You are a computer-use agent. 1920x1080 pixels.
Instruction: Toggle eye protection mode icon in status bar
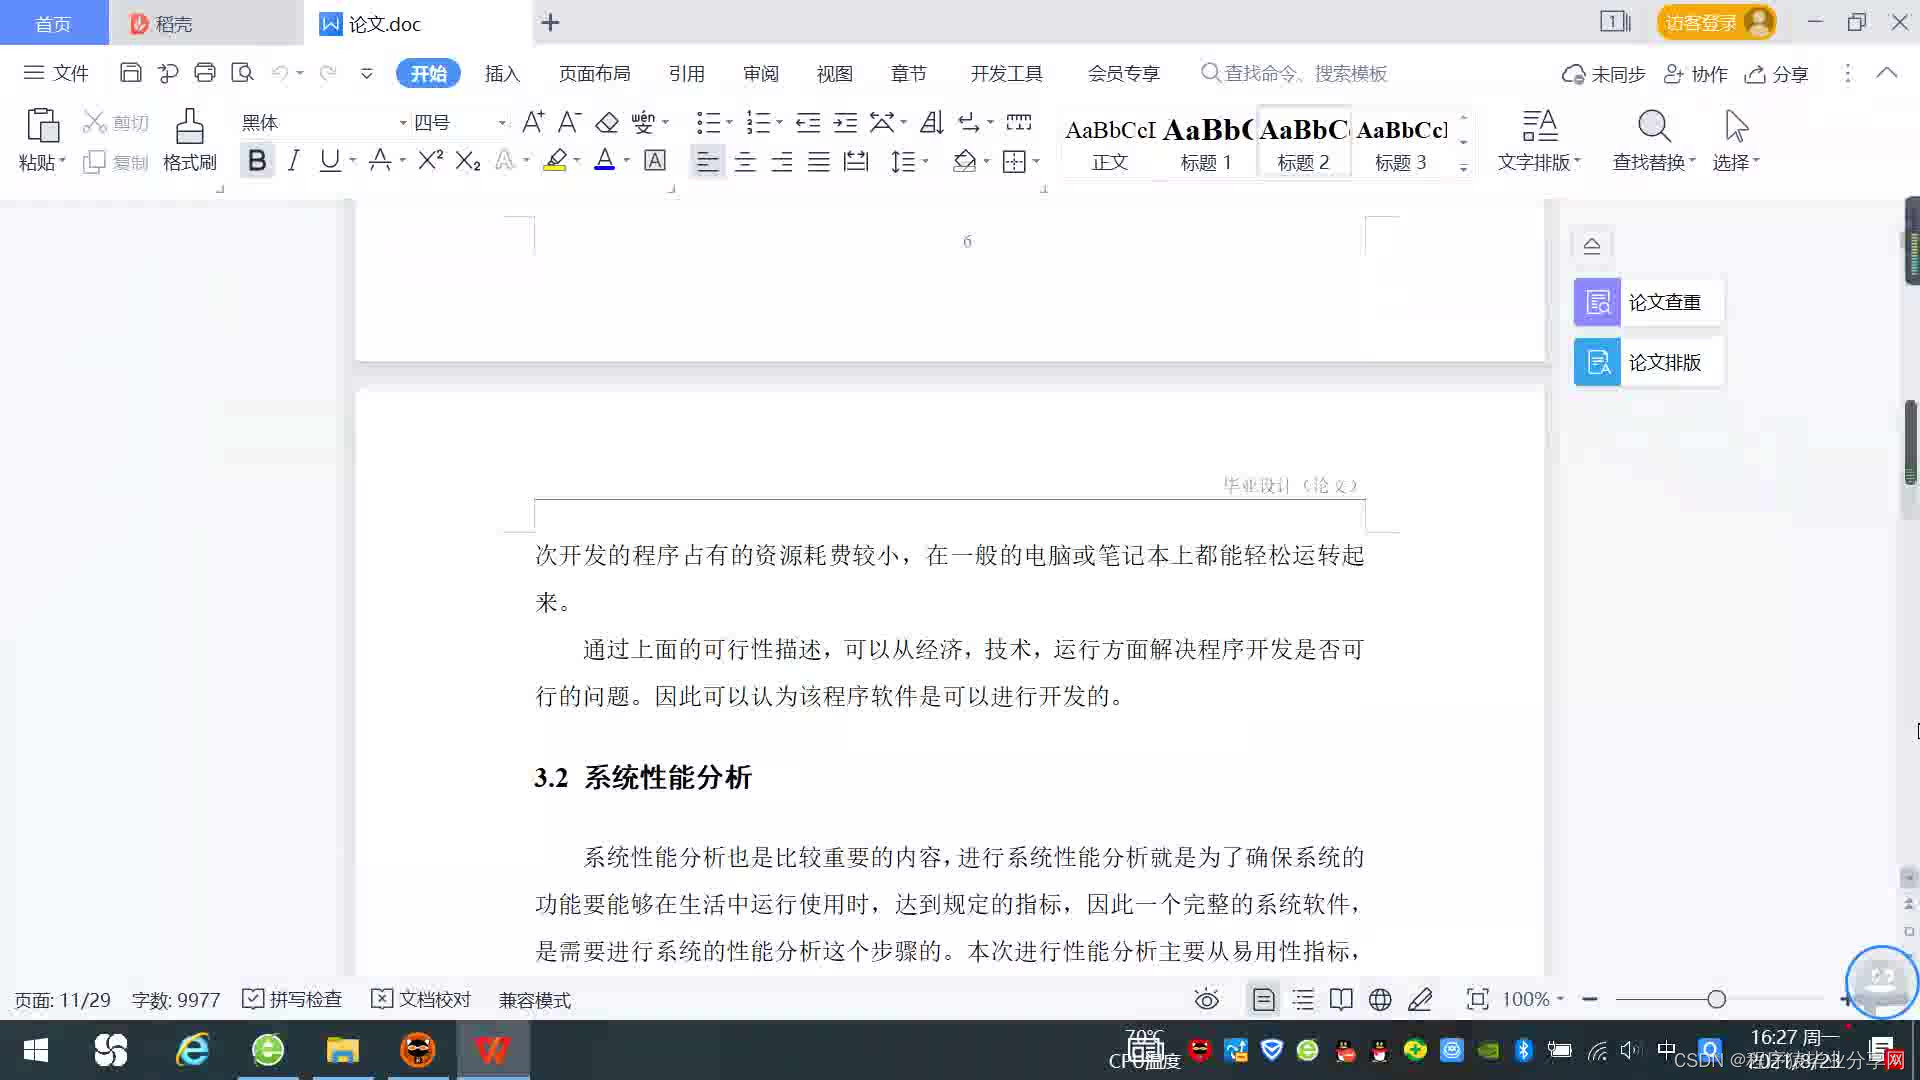pos(1207,999)
